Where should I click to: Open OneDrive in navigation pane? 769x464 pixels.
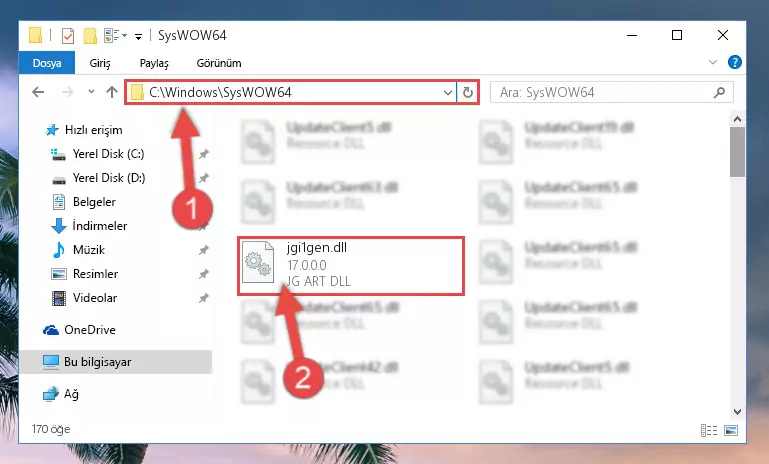pos(89,330)
